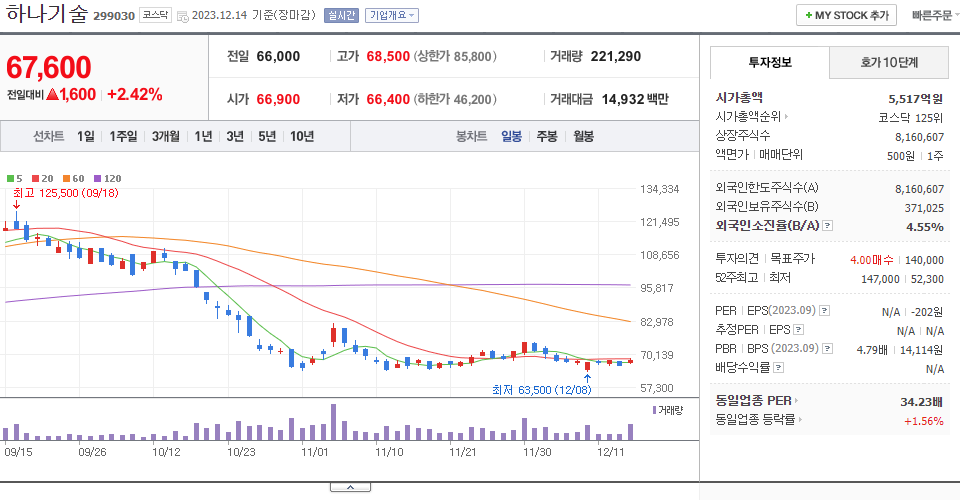Click the change rate +2.42%

tap(135, 95)
